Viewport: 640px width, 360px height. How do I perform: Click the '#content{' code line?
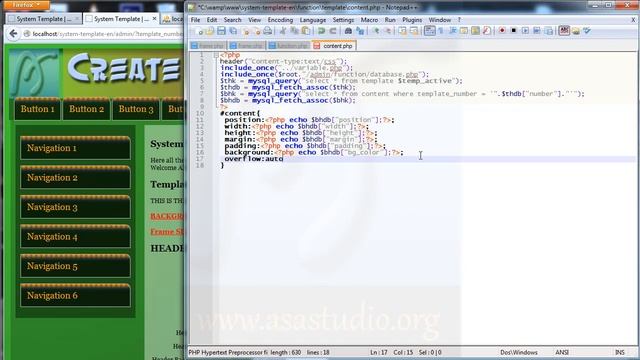click(240, 113)
